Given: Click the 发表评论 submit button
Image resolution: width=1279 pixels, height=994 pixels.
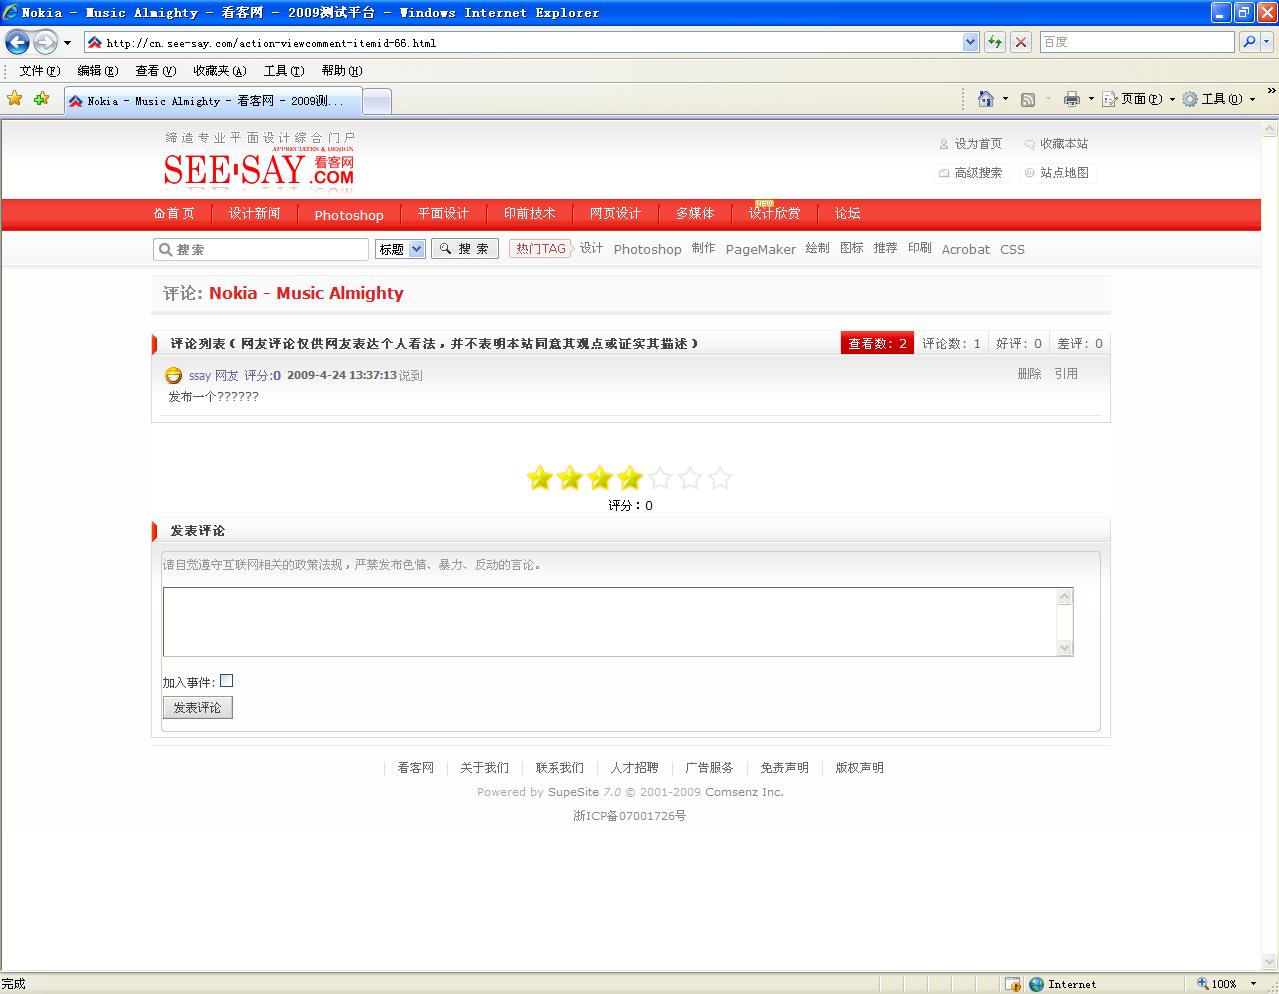Looking at the screenshot, I should coord(197,708).
